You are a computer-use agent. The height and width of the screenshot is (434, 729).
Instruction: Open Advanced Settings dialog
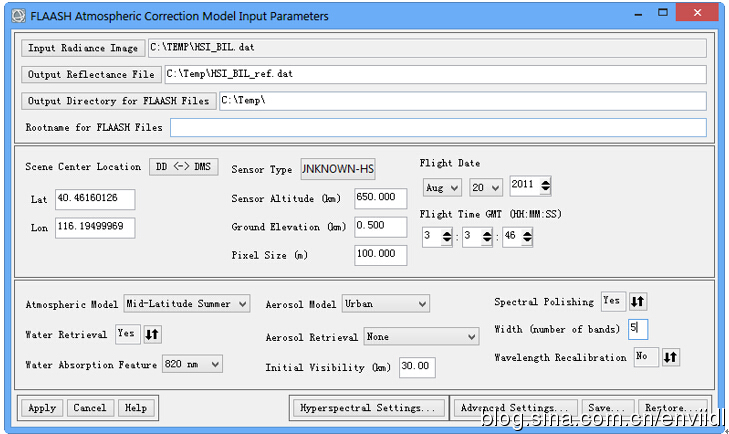point(516,408)
